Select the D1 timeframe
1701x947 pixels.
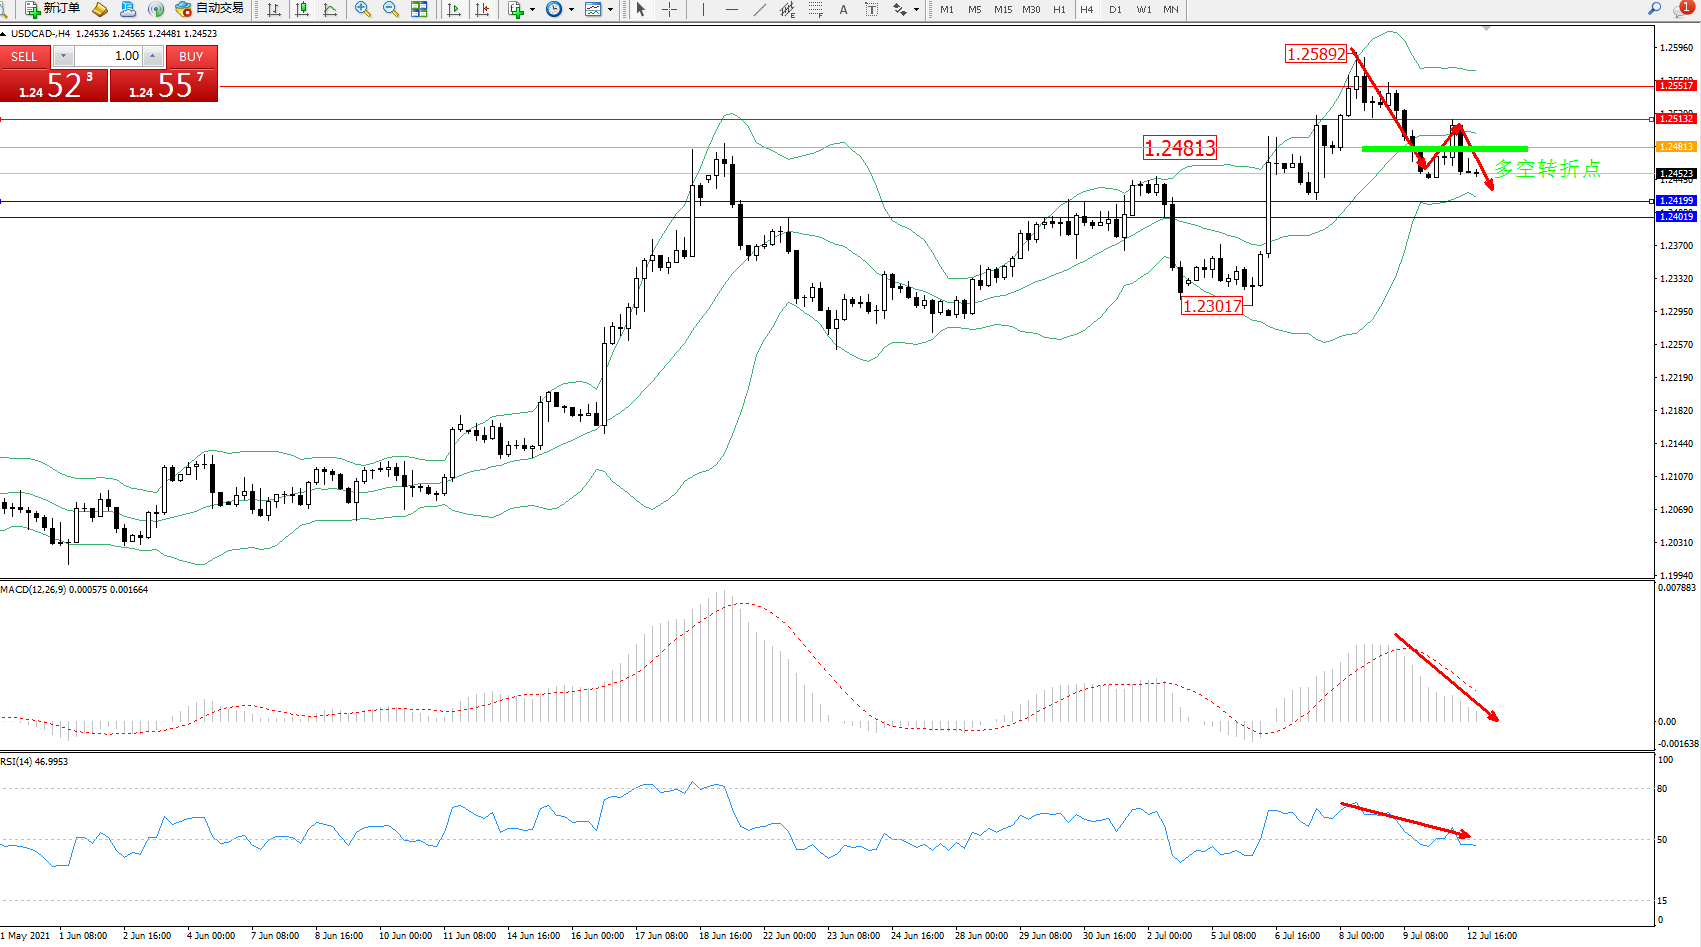tap(1115, 9)
